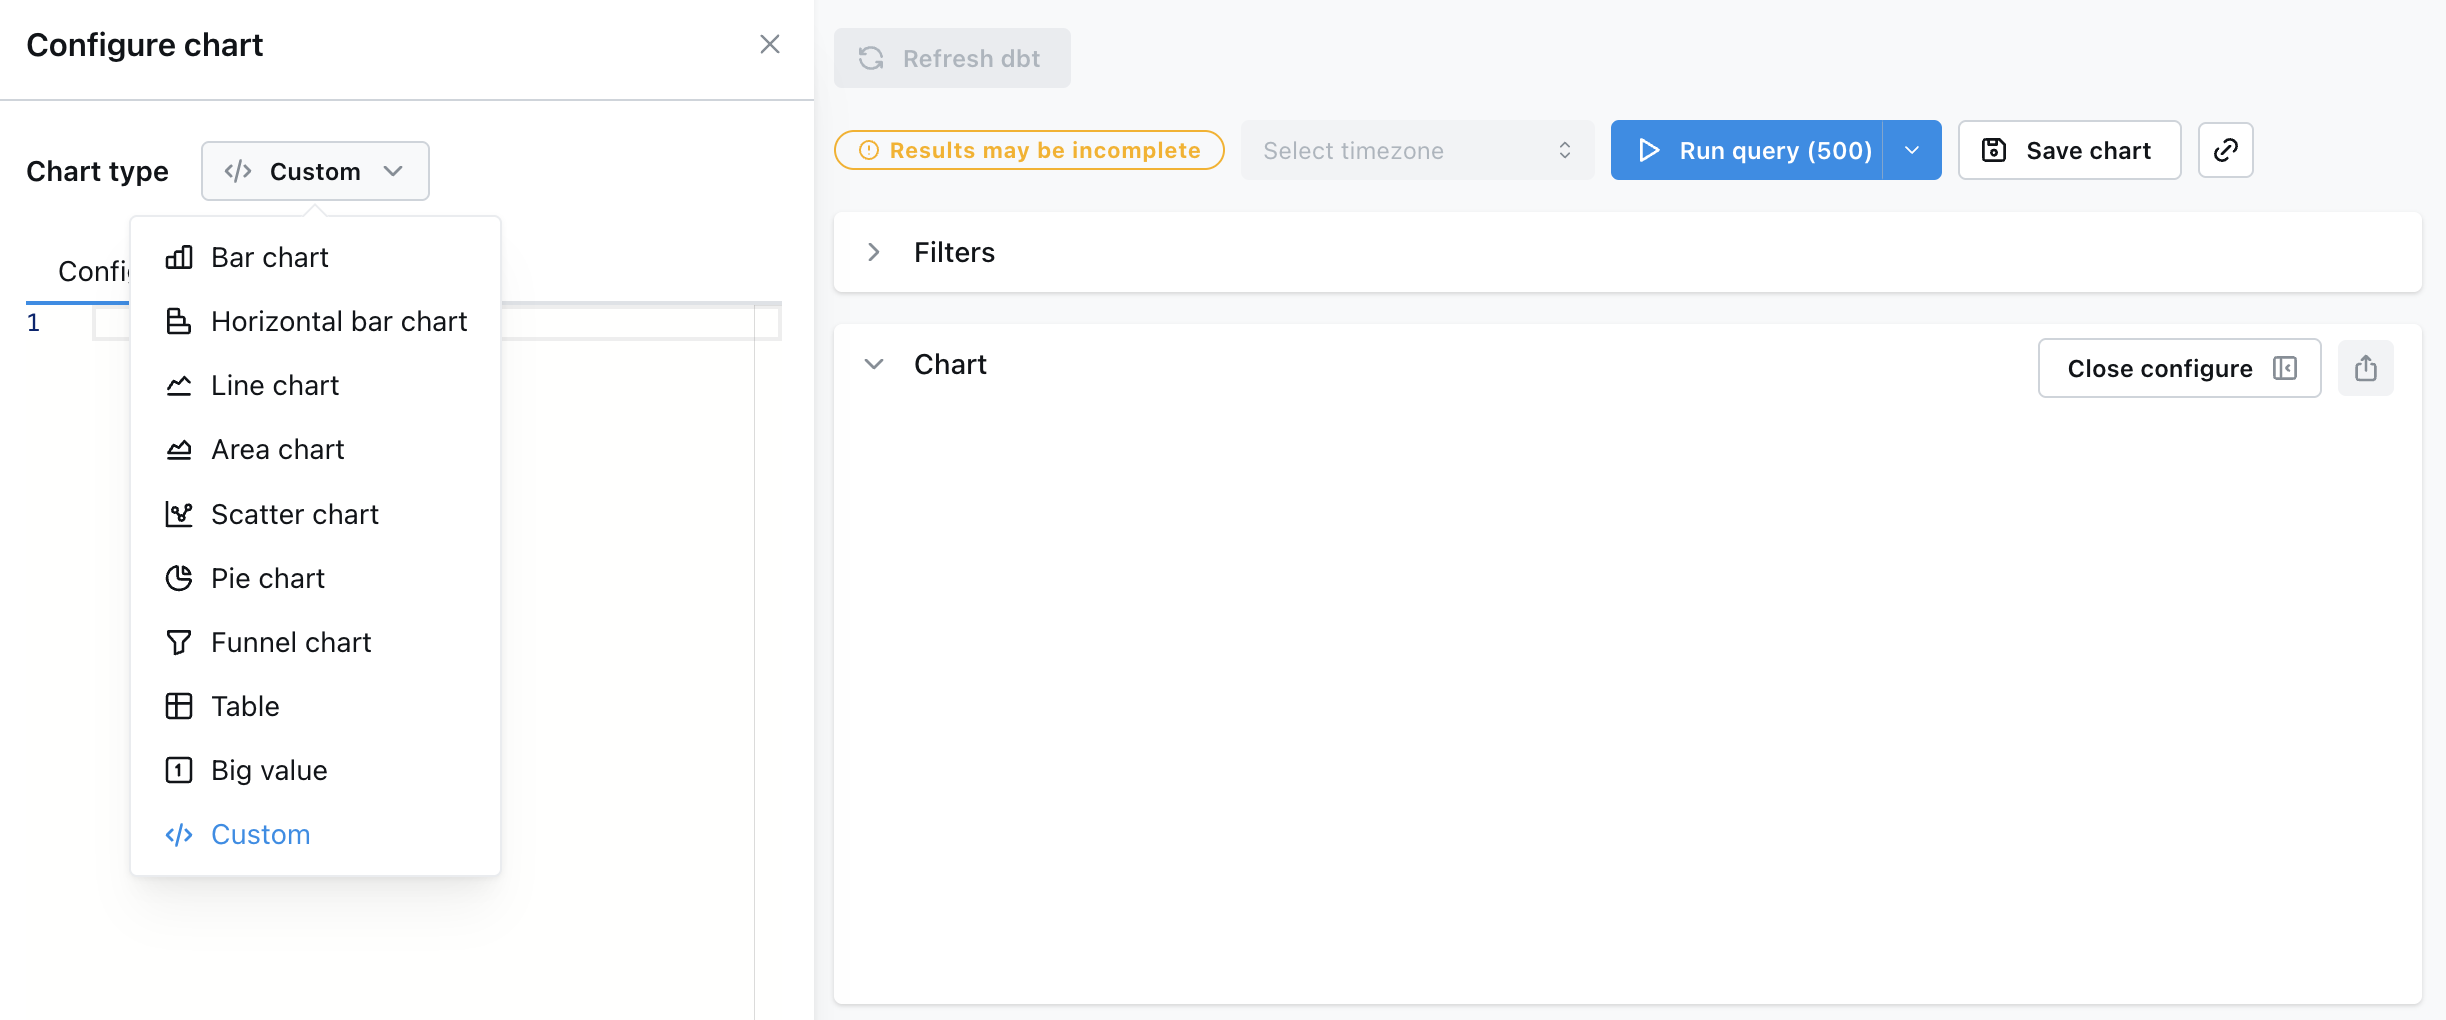Screen dimensions: 2446x1020
Task: Choose Scatter chart type
Action: point(315,514)
